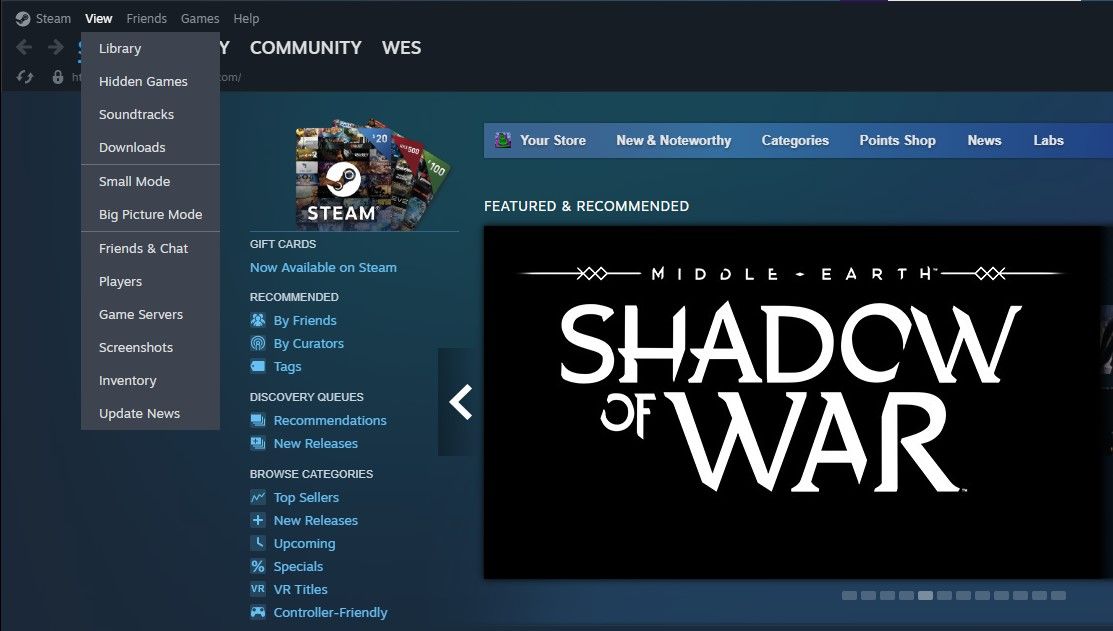The image size is (1113, 631).
Task: Click the New Releases queue icon under Discovery Queues
Action: (258, 443)
